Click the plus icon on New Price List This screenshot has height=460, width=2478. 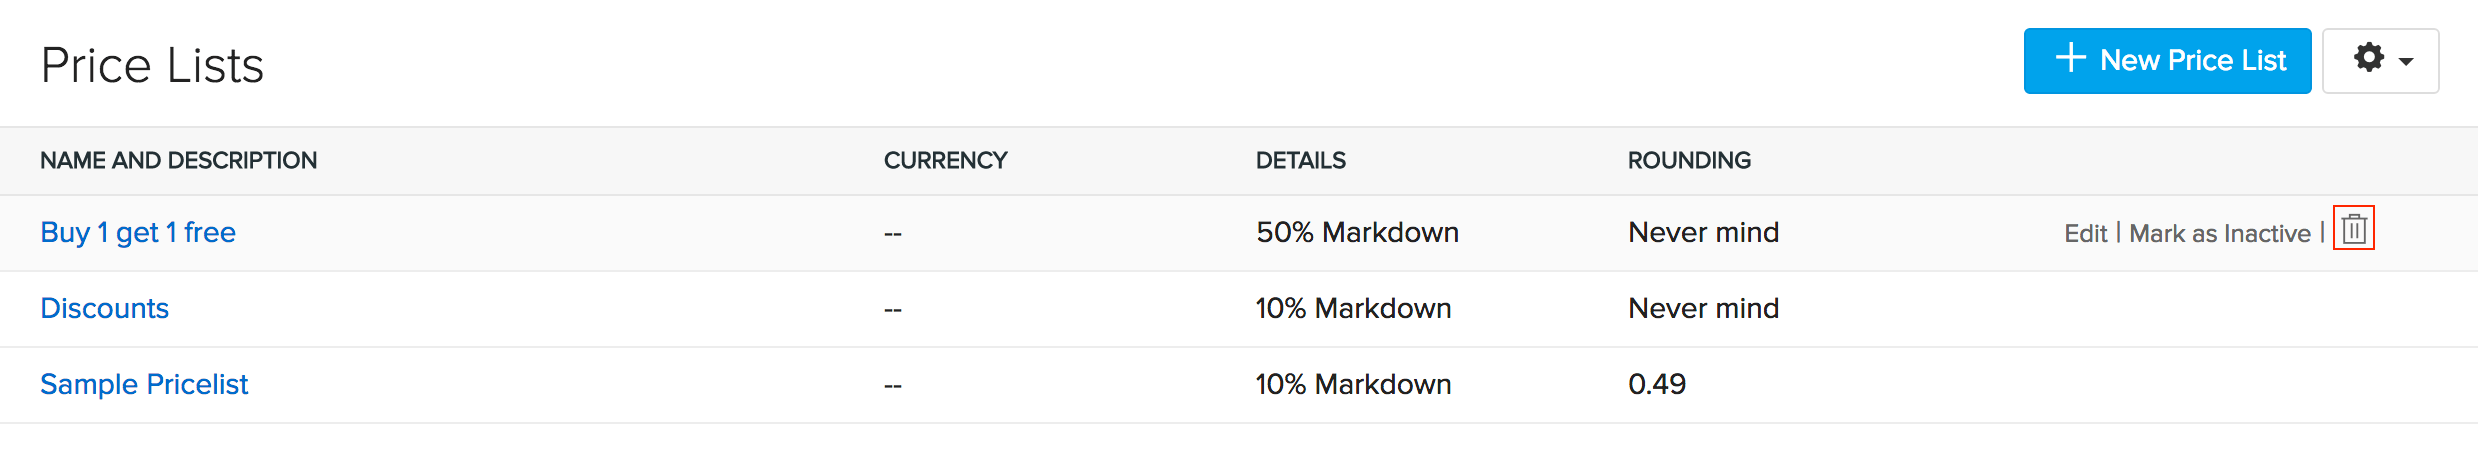point(2070,58)
